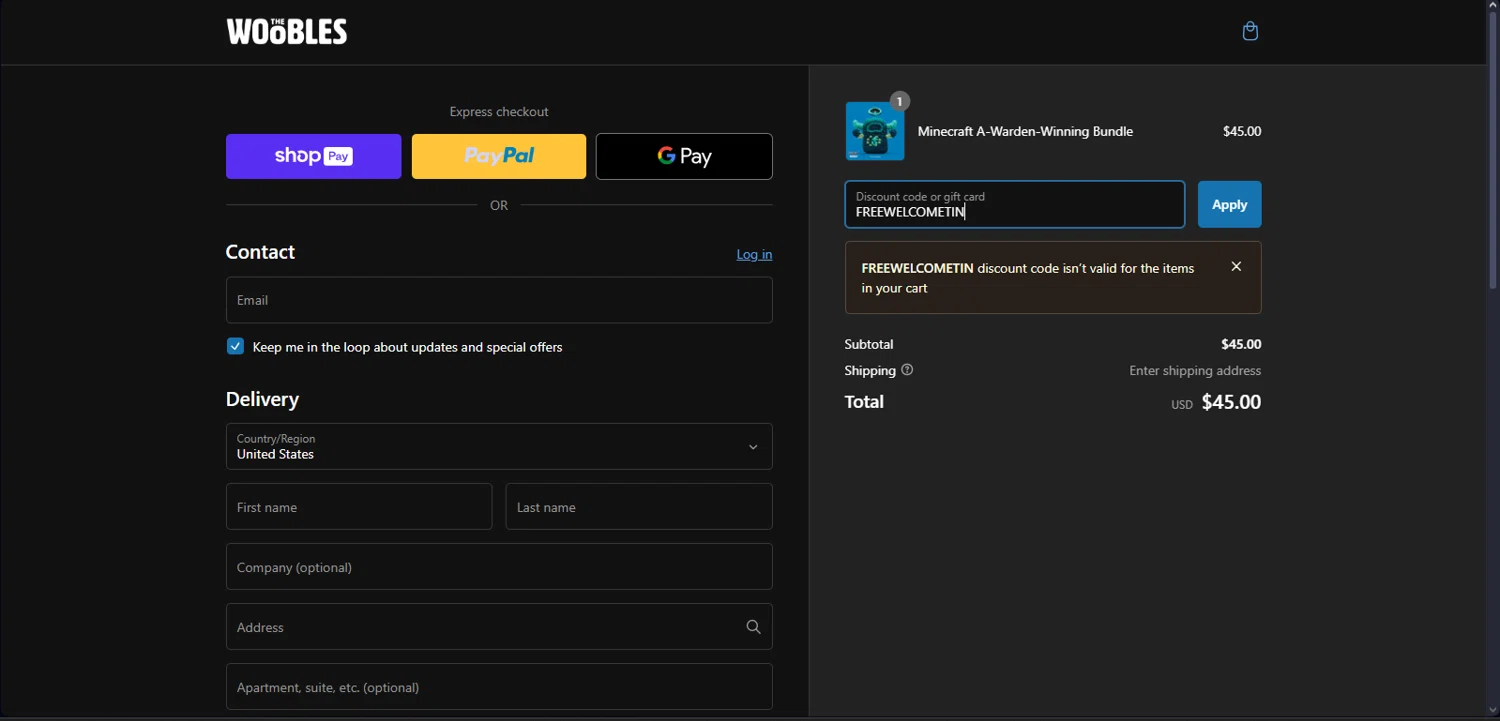Click the Address input field

click(x=480, y=627)
